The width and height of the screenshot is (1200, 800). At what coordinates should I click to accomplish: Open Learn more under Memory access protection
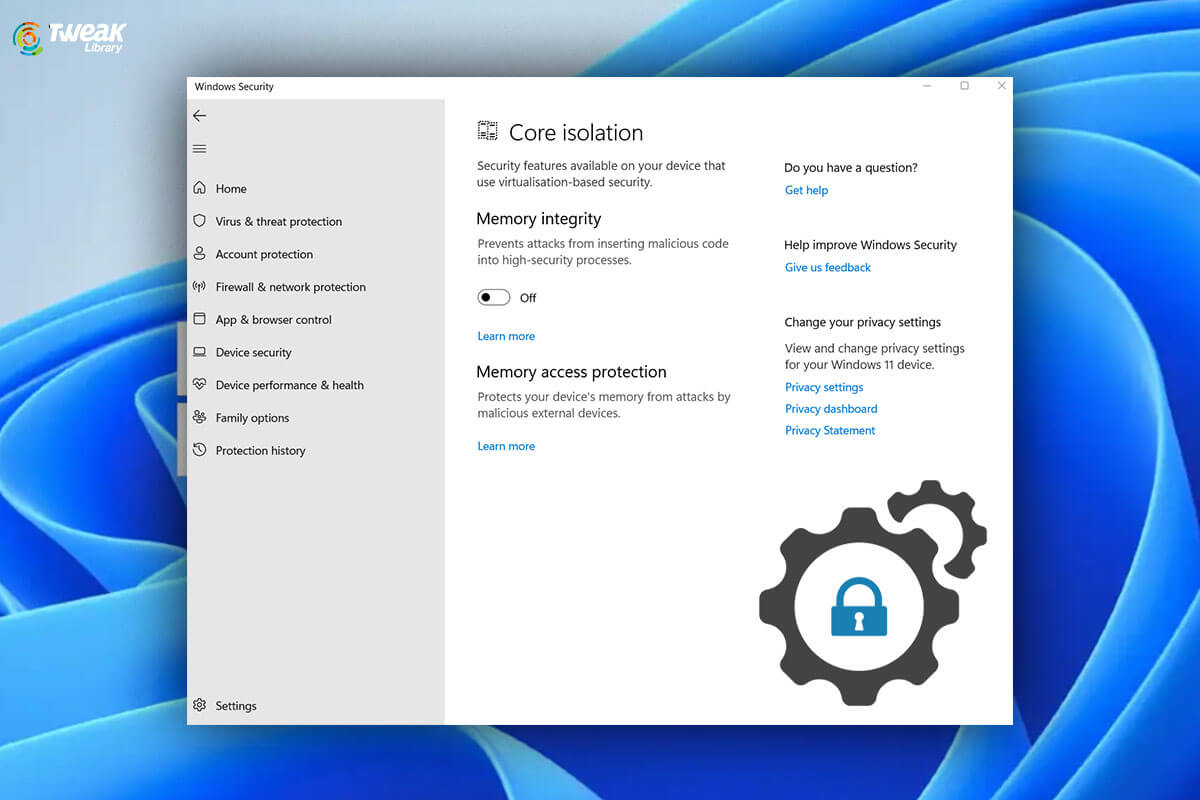[506, 445]
